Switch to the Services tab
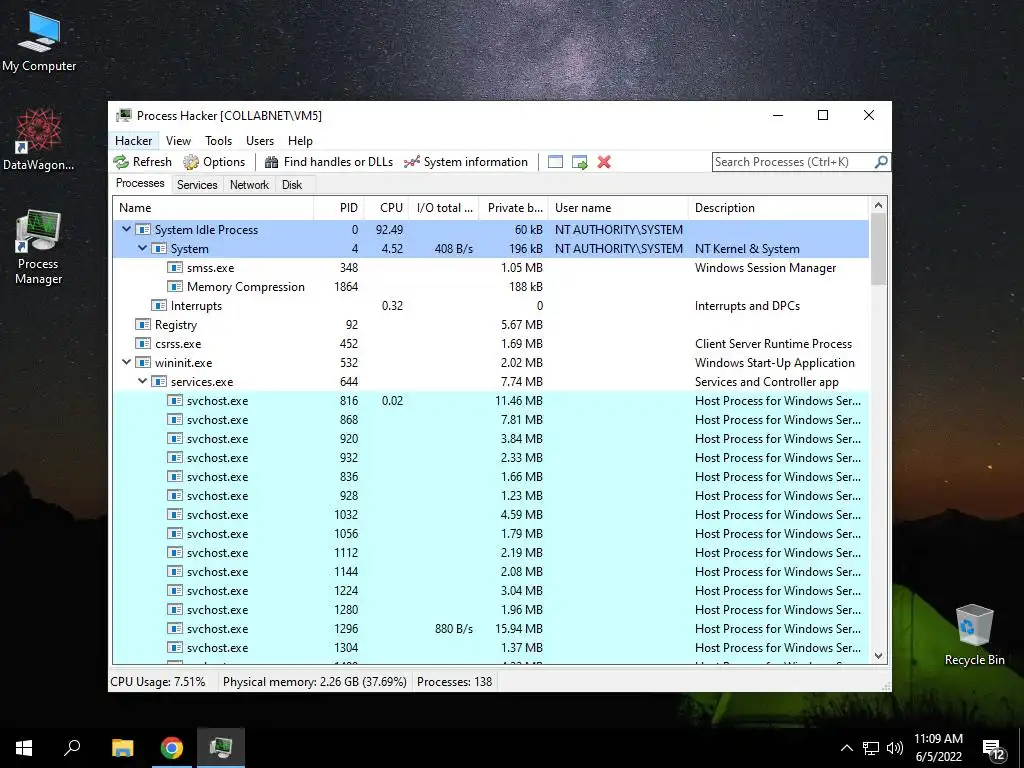 point(197,185)
